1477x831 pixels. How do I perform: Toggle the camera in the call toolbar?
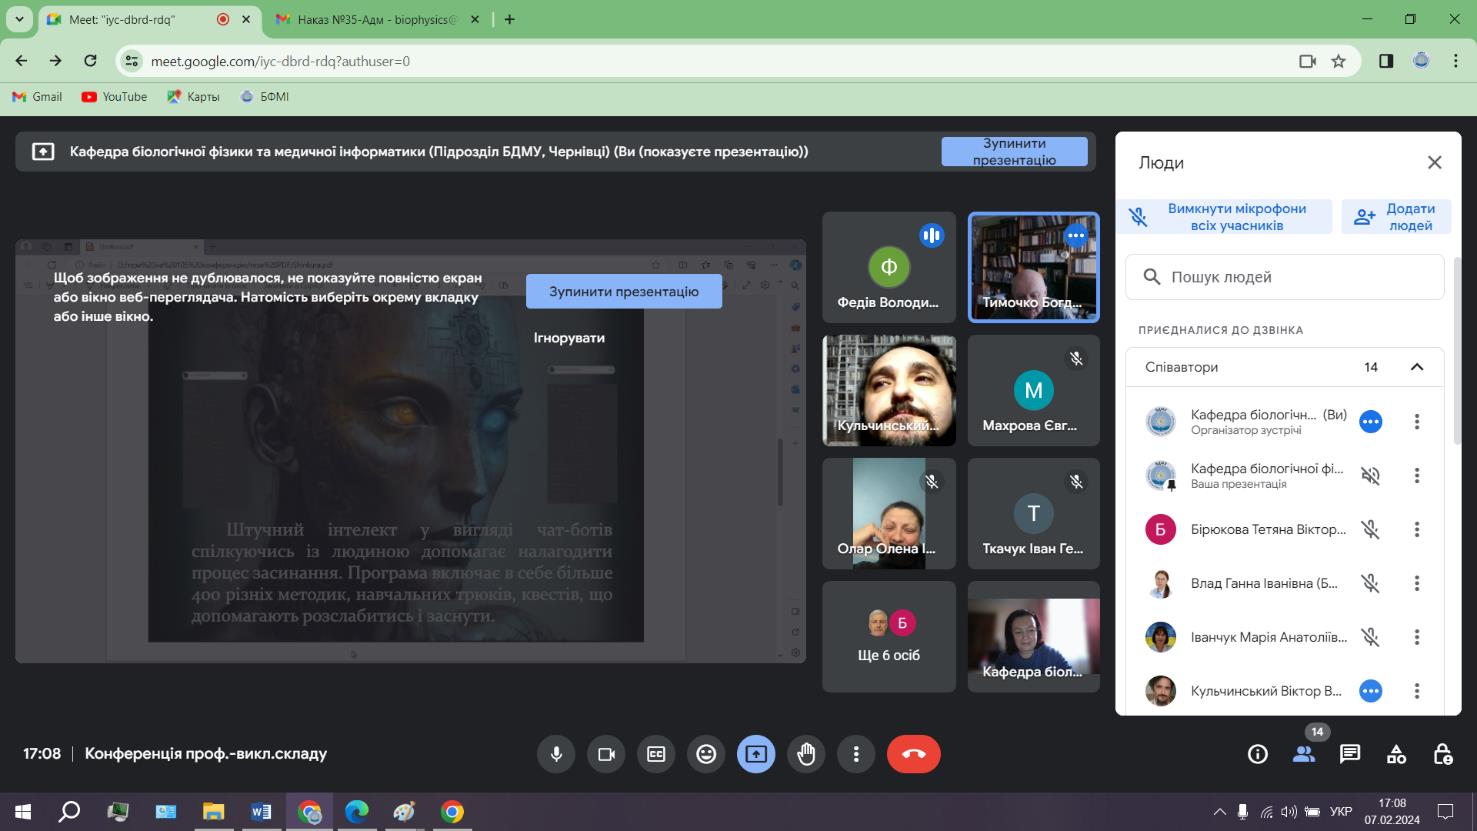click(606, 754)
